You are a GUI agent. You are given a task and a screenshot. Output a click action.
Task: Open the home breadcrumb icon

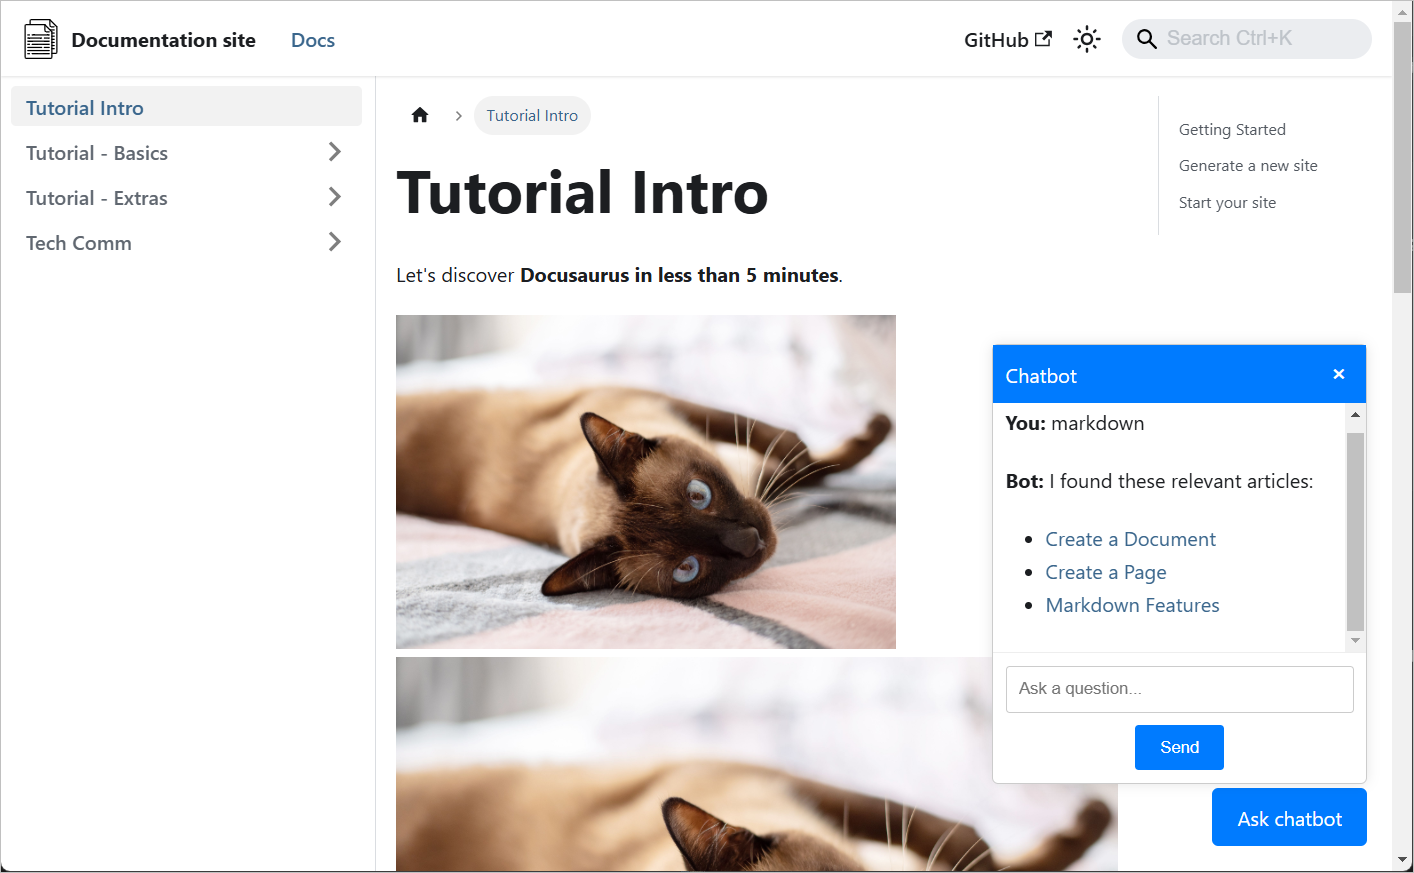pos(420,115)
